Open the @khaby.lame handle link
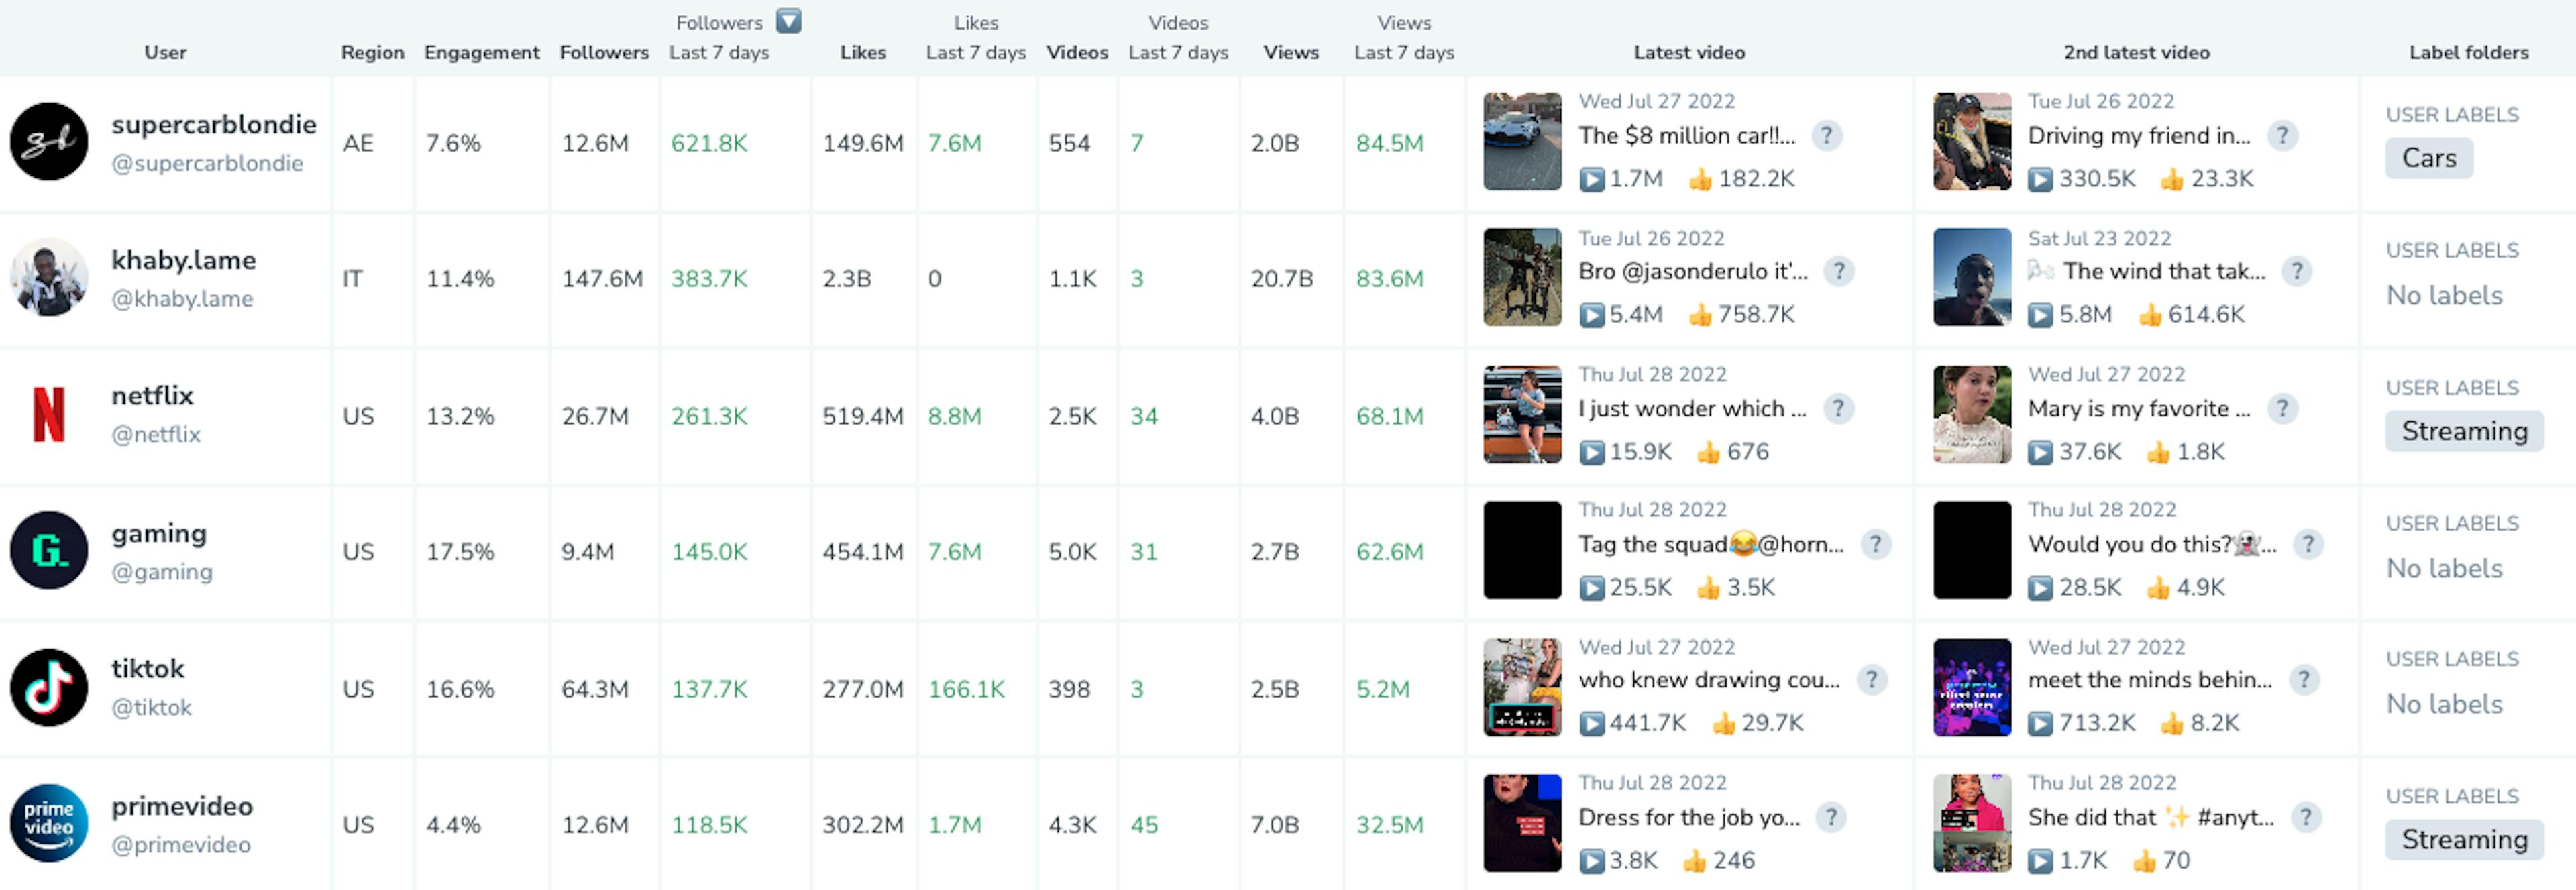 point(182,299)
